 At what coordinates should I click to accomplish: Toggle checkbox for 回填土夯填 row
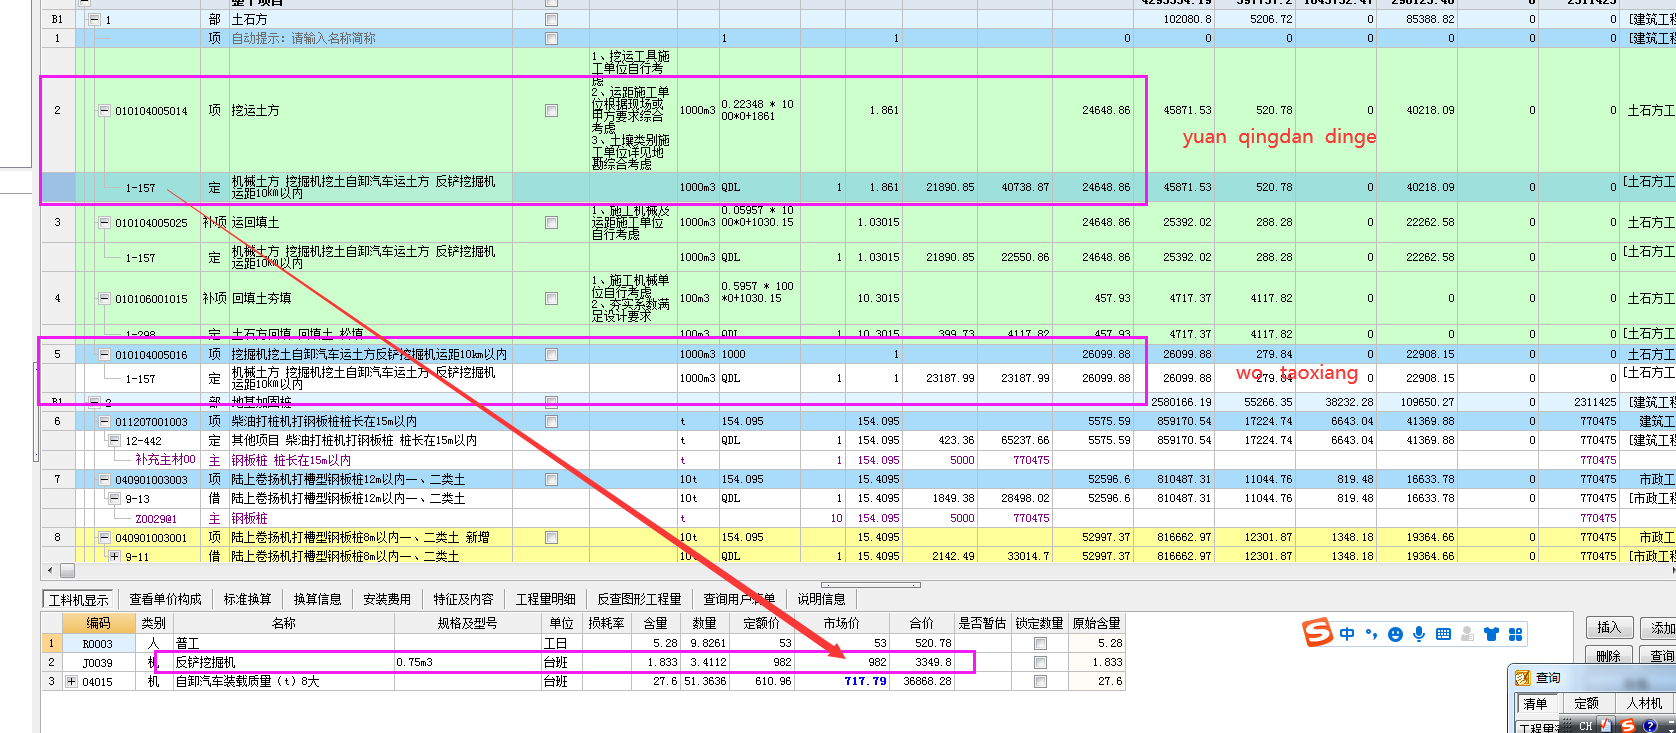coord(551,298)
